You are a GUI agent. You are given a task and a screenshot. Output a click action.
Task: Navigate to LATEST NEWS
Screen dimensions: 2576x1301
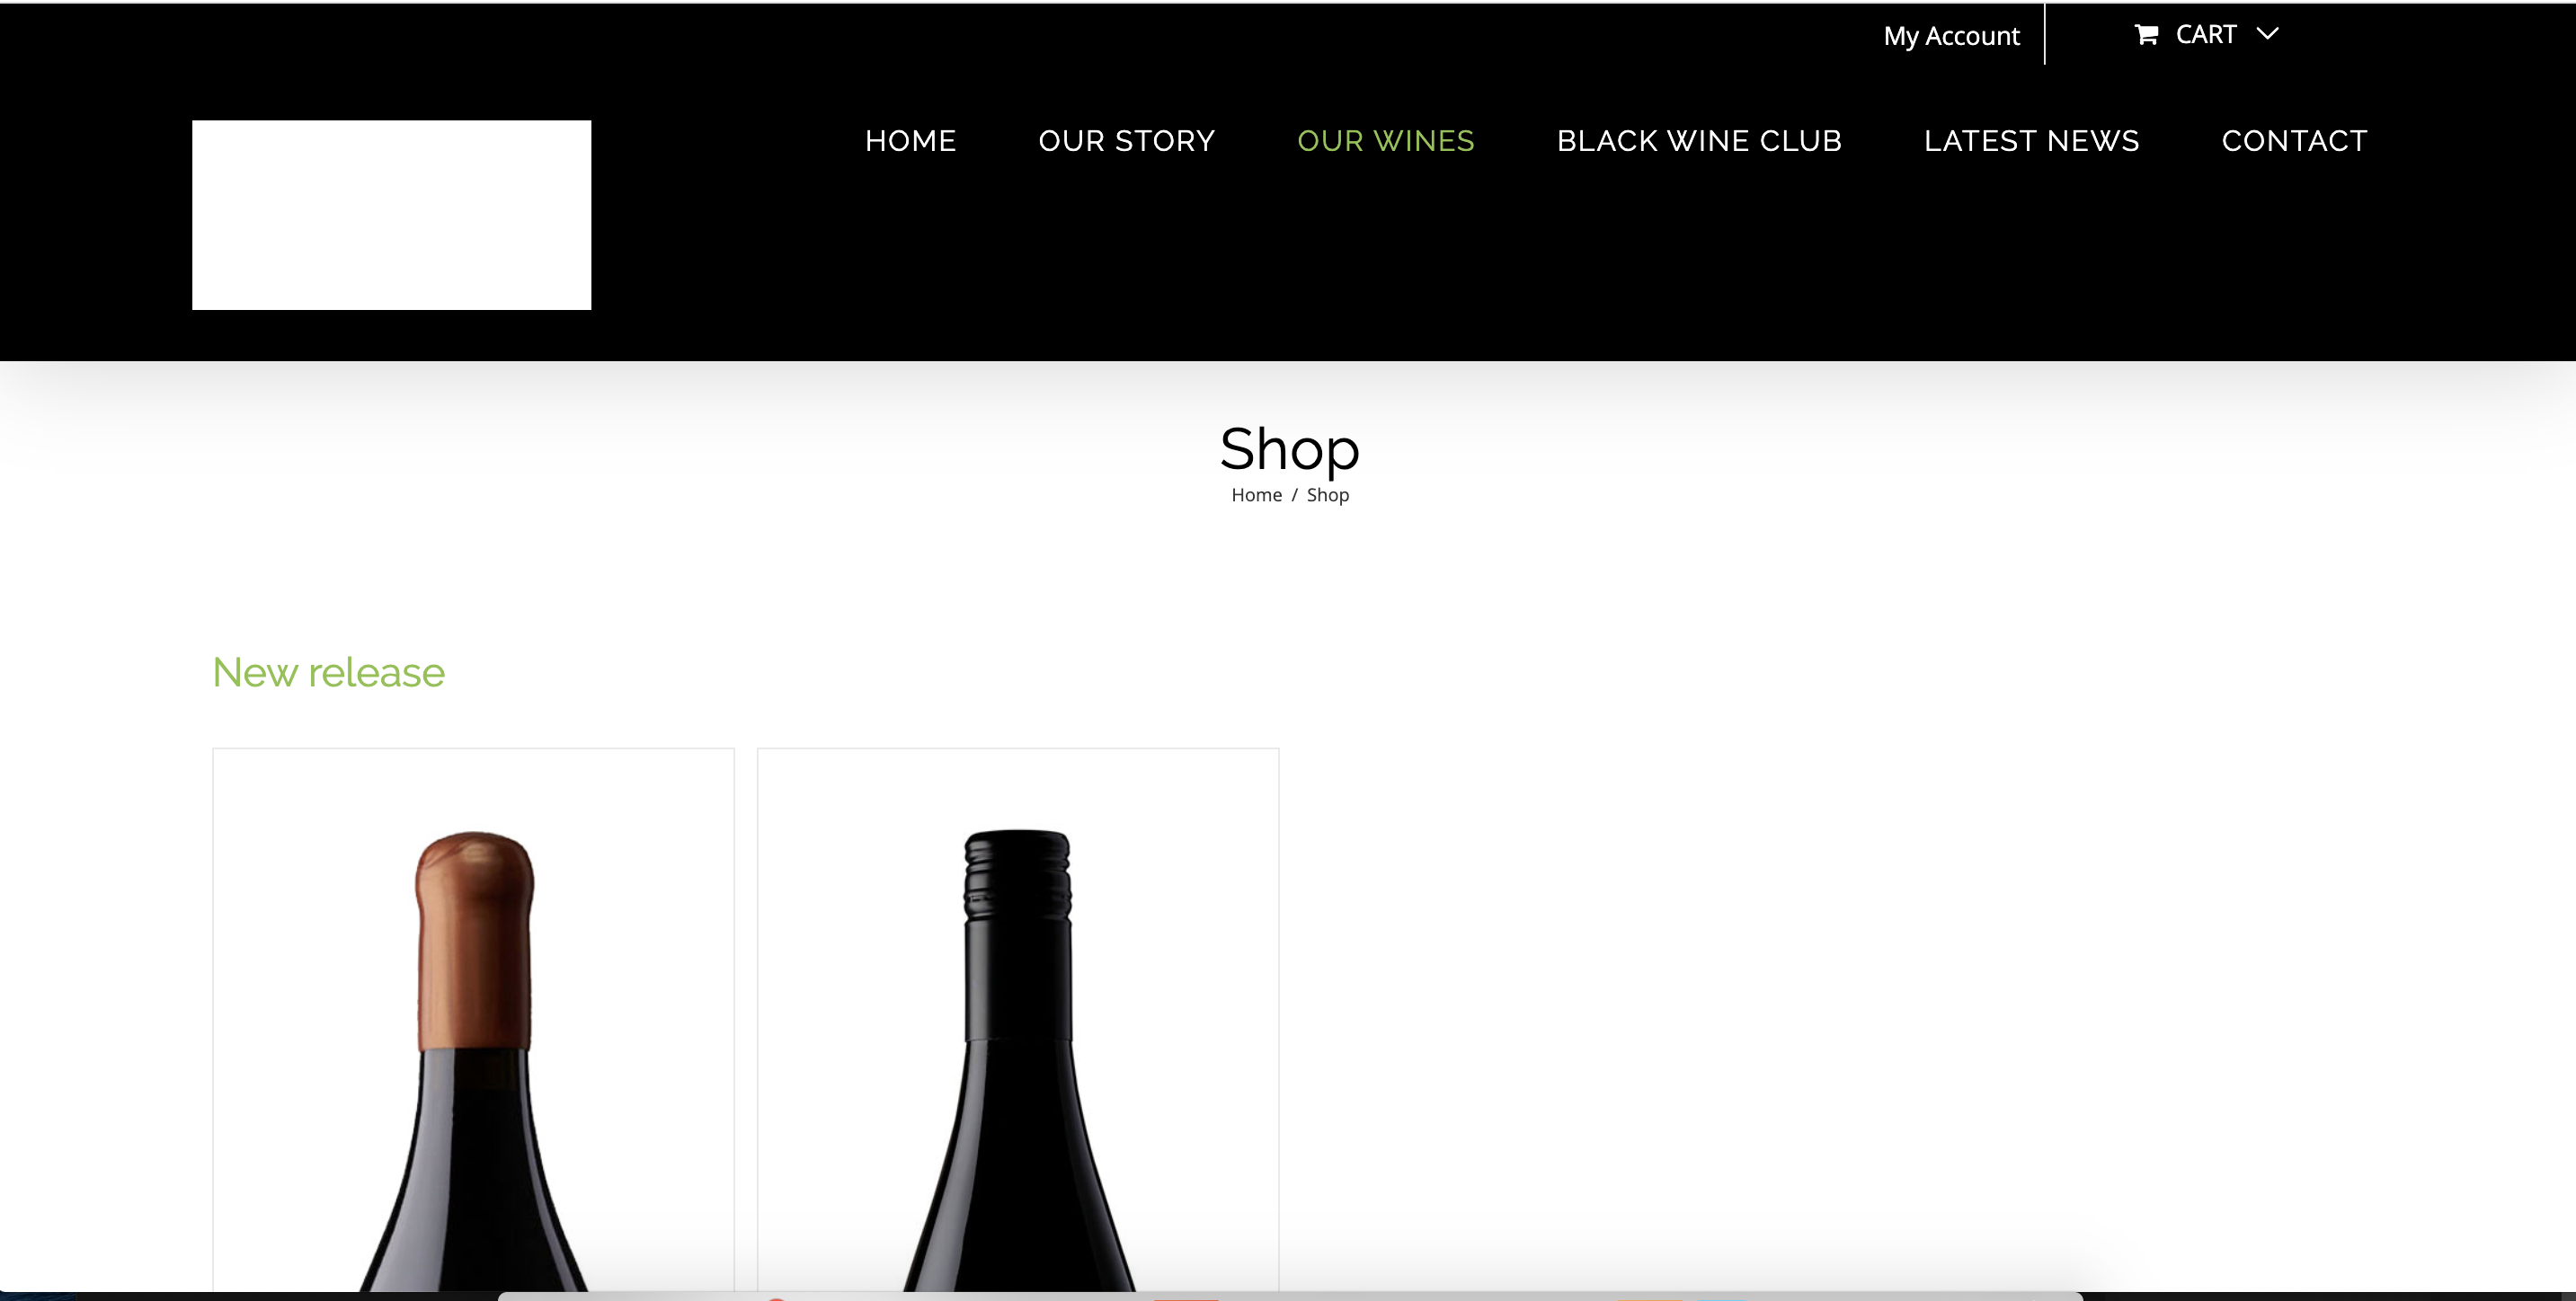(2031, 141)
